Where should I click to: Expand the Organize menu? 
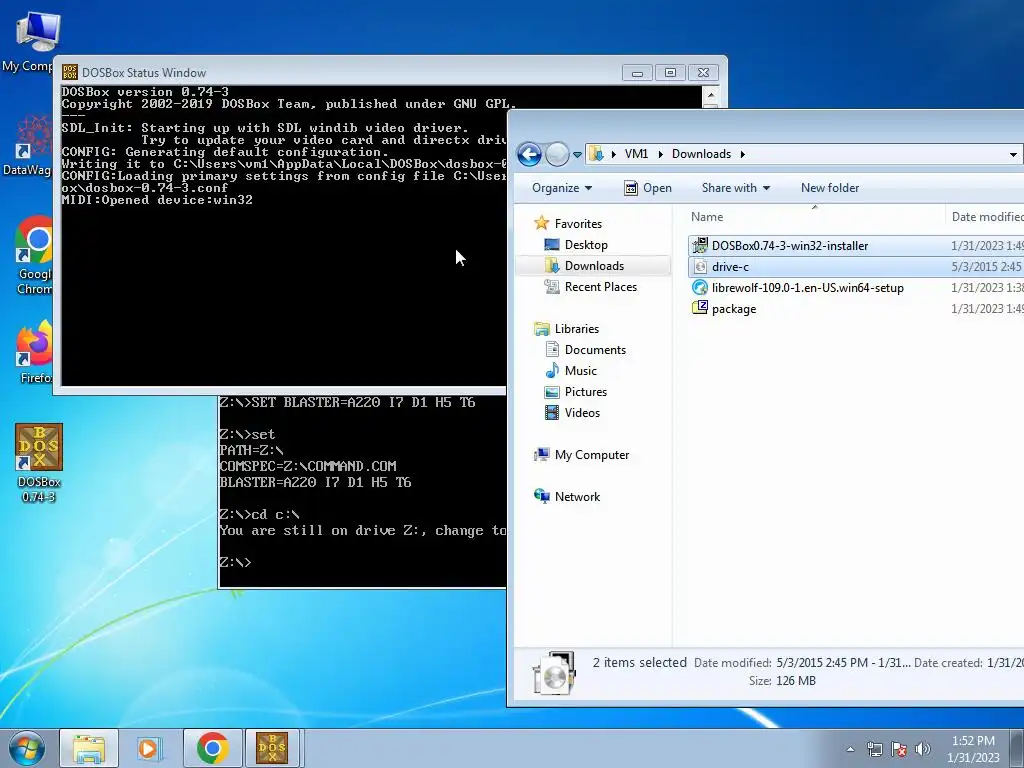click(x=562, y=188)
